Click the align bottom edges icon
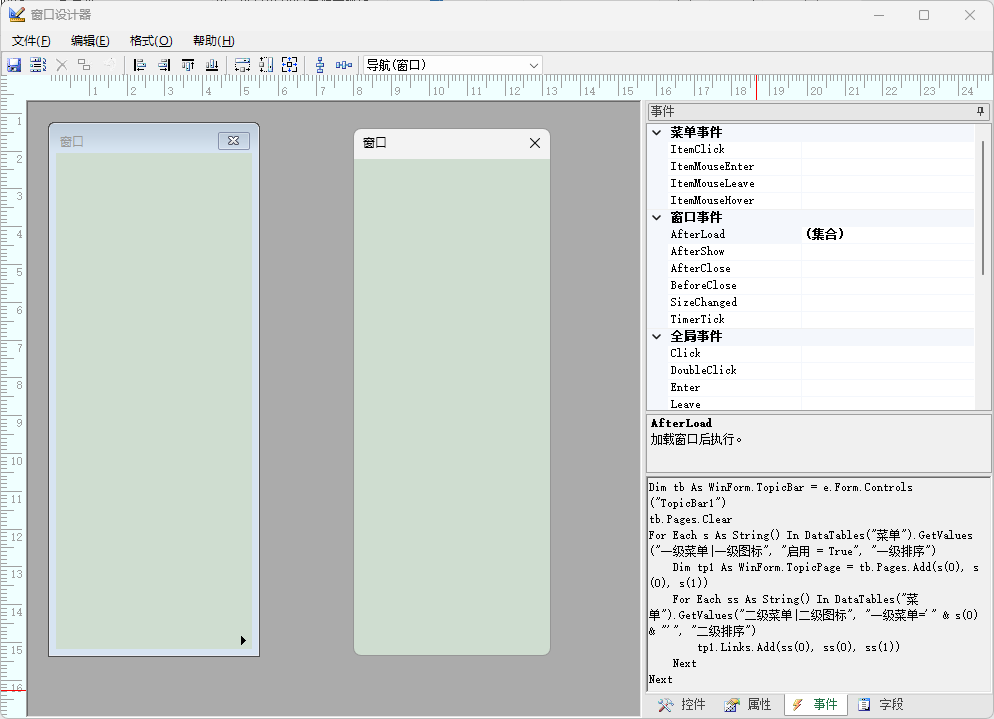 (212, 65)
